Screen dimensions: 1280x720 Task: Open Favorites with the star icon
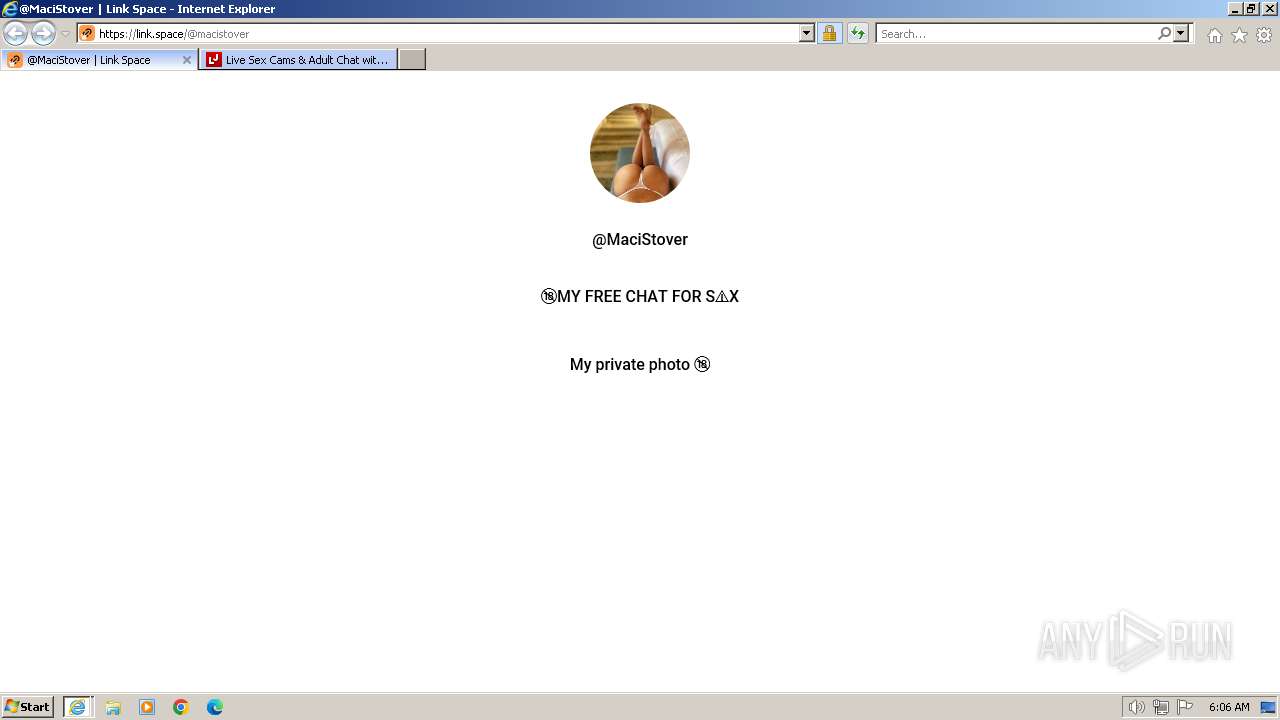(x=1239, y=35)
